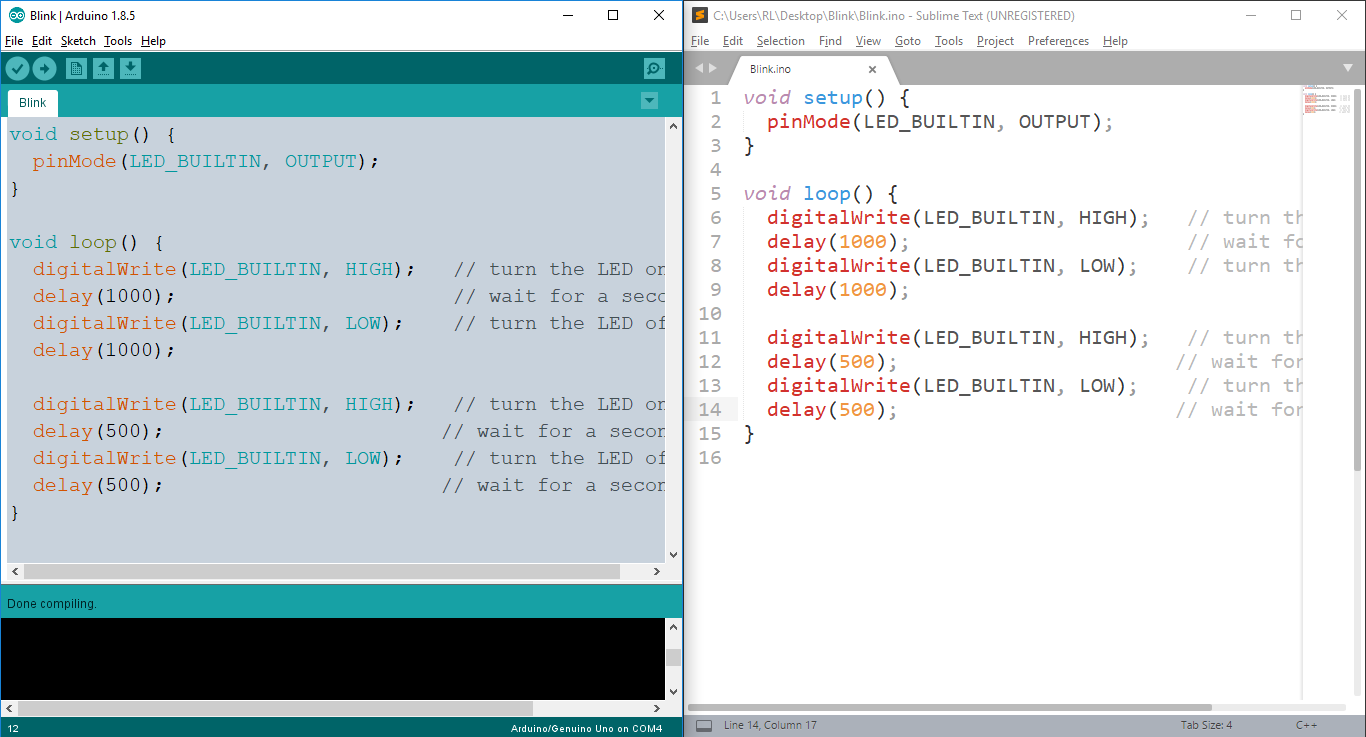Open Sublime Text Edit menu
Image resolution: width=1366 pixels, height=737 pixels.
pyautogui.click(x=733, y=41)
